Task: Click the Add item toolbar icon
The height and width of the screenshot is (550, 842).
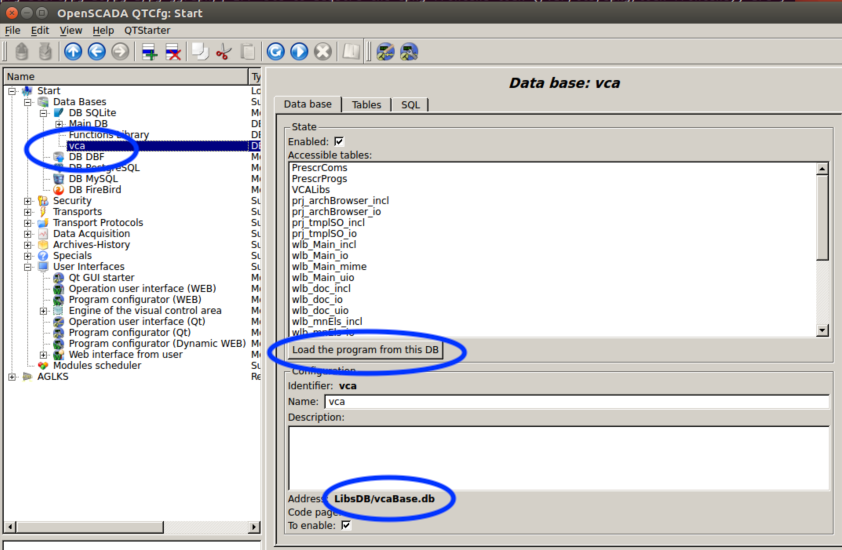Action: click(149, 52)
